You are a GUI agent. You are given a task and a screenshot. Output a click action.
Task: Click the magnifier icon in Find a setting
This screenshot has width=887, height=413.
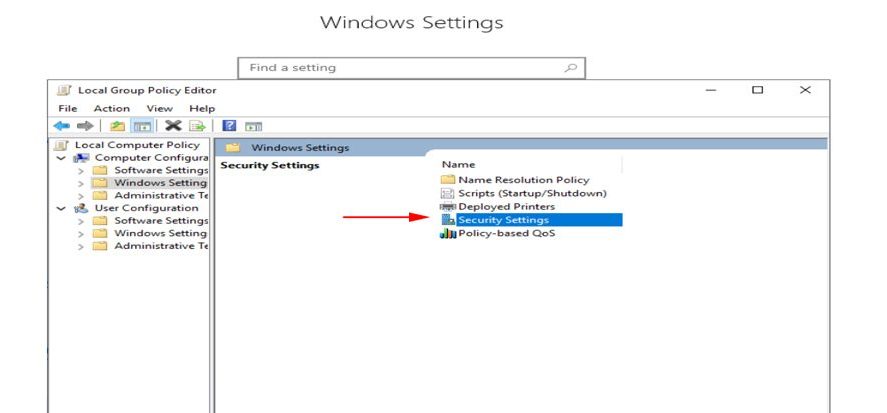coord(571,68)
